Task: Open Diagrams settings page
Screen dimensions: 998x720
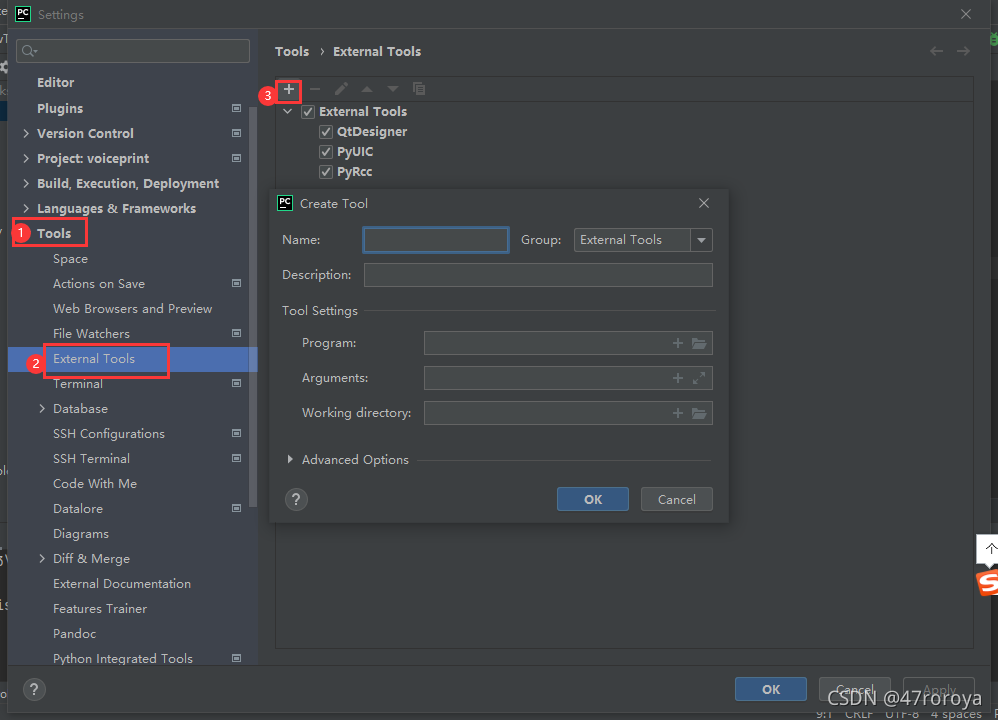Action: (81, 533)
